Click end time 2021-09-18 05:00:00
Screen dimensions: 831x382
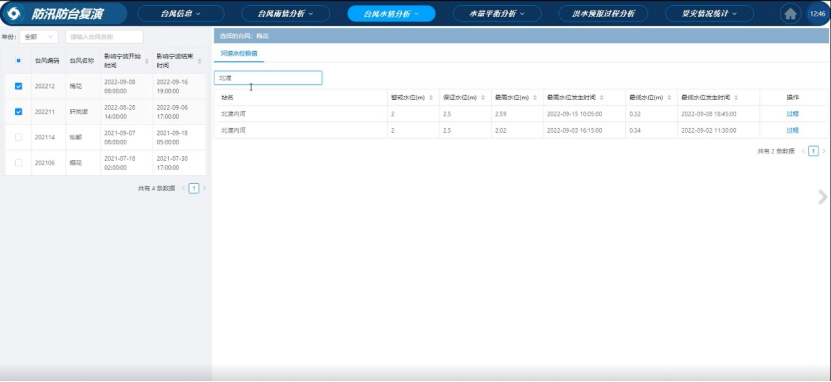(x=172, y=137)
